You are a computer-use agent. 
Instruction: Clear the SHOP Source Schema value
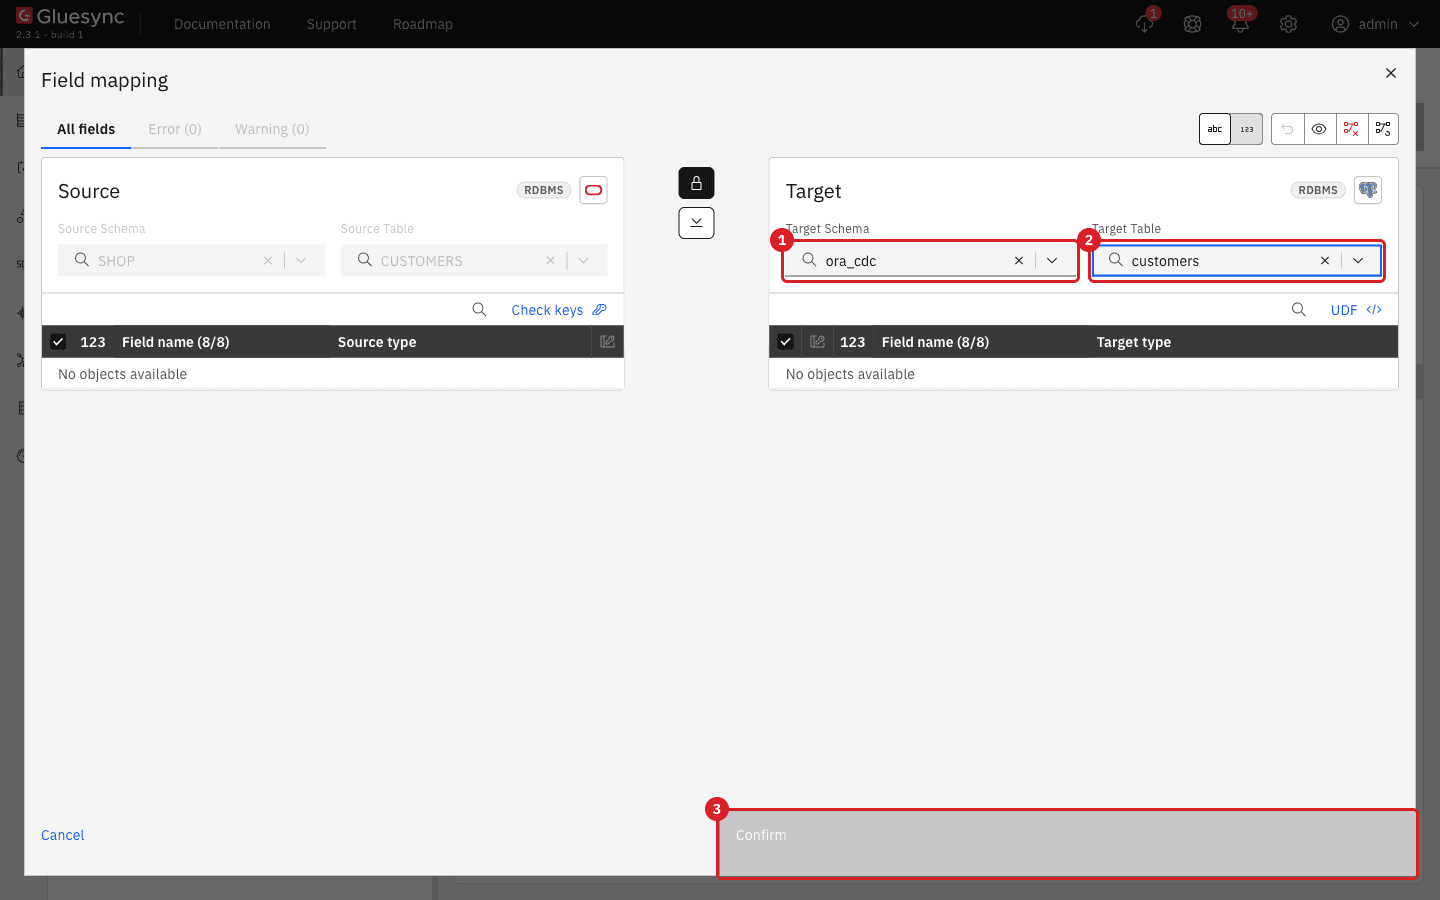coord(268,261)
